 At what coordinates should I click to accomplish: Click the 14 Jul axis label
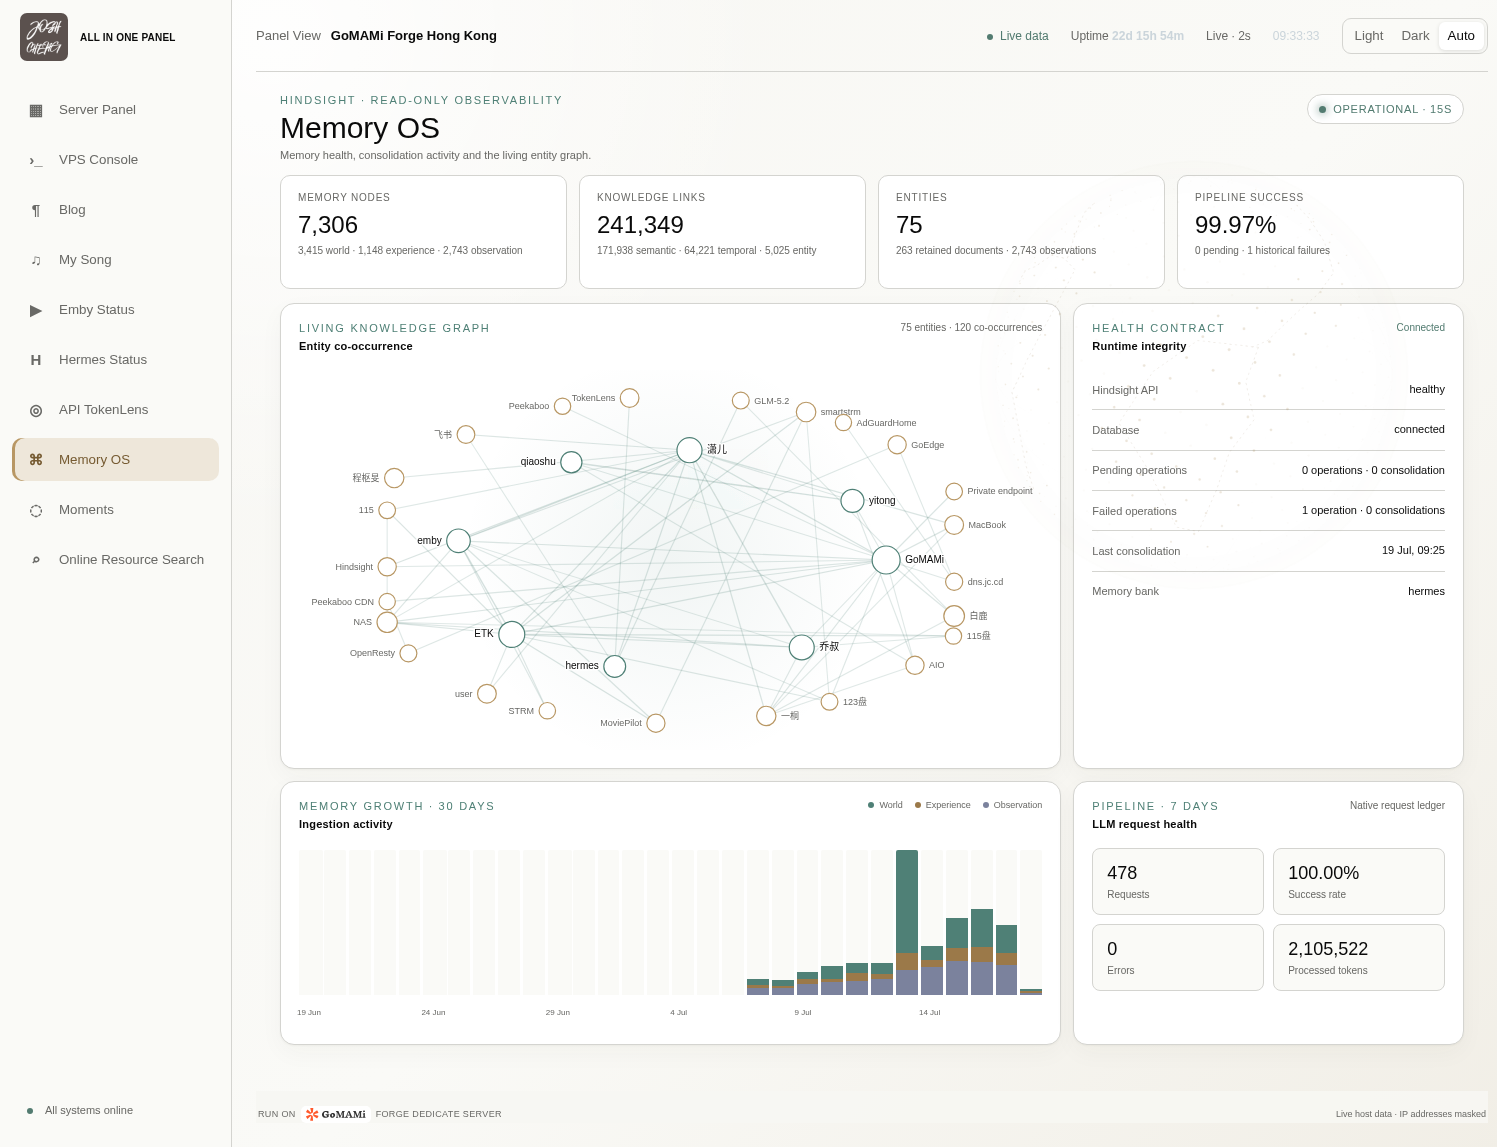930,1012
